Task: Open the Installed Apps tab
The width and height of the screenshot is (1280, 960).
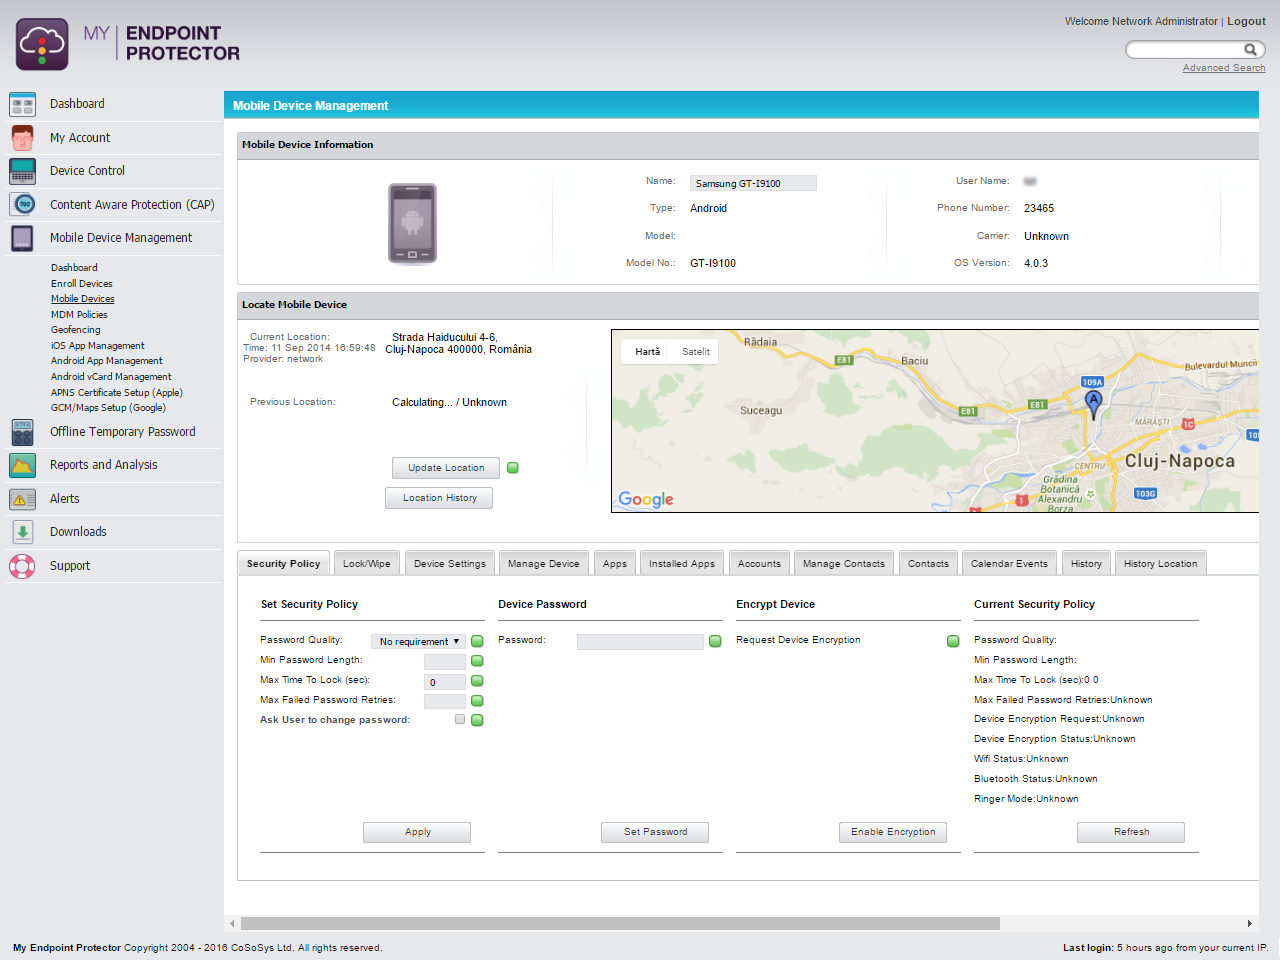Action: click(682, 564)
